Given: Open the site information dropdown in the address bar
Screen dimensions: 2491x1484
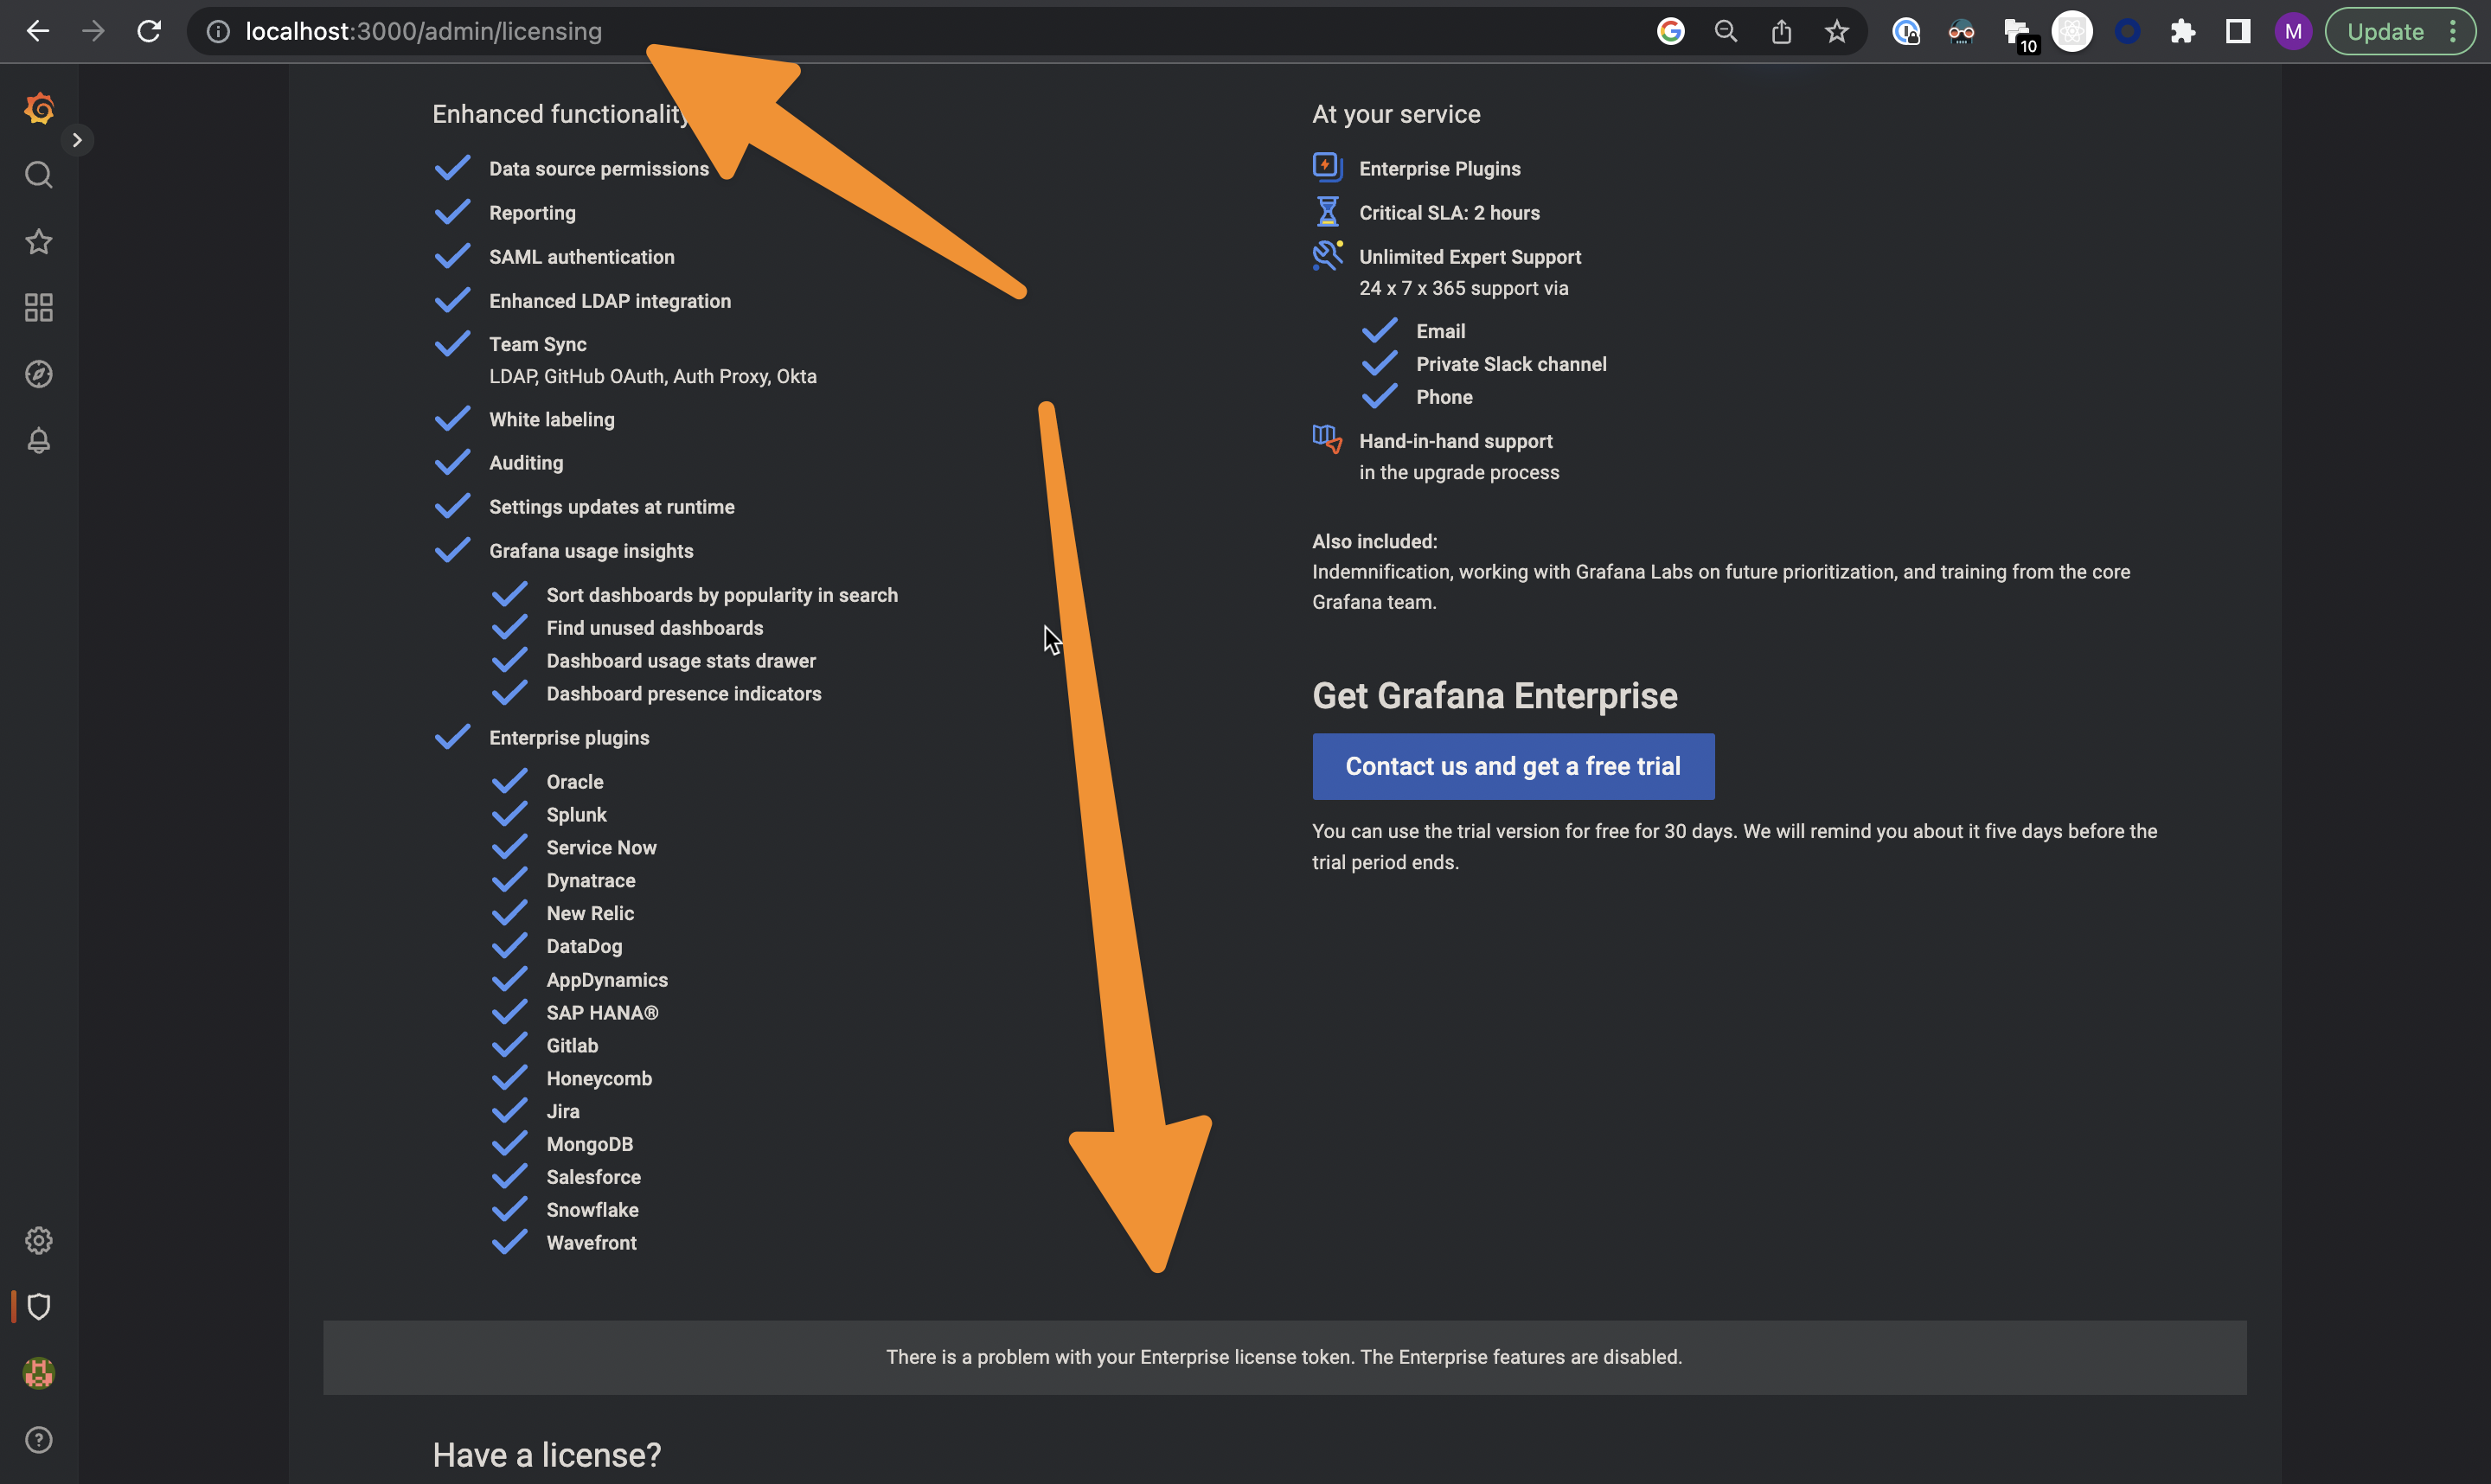Looking at the screenshot, I should 217,31.
